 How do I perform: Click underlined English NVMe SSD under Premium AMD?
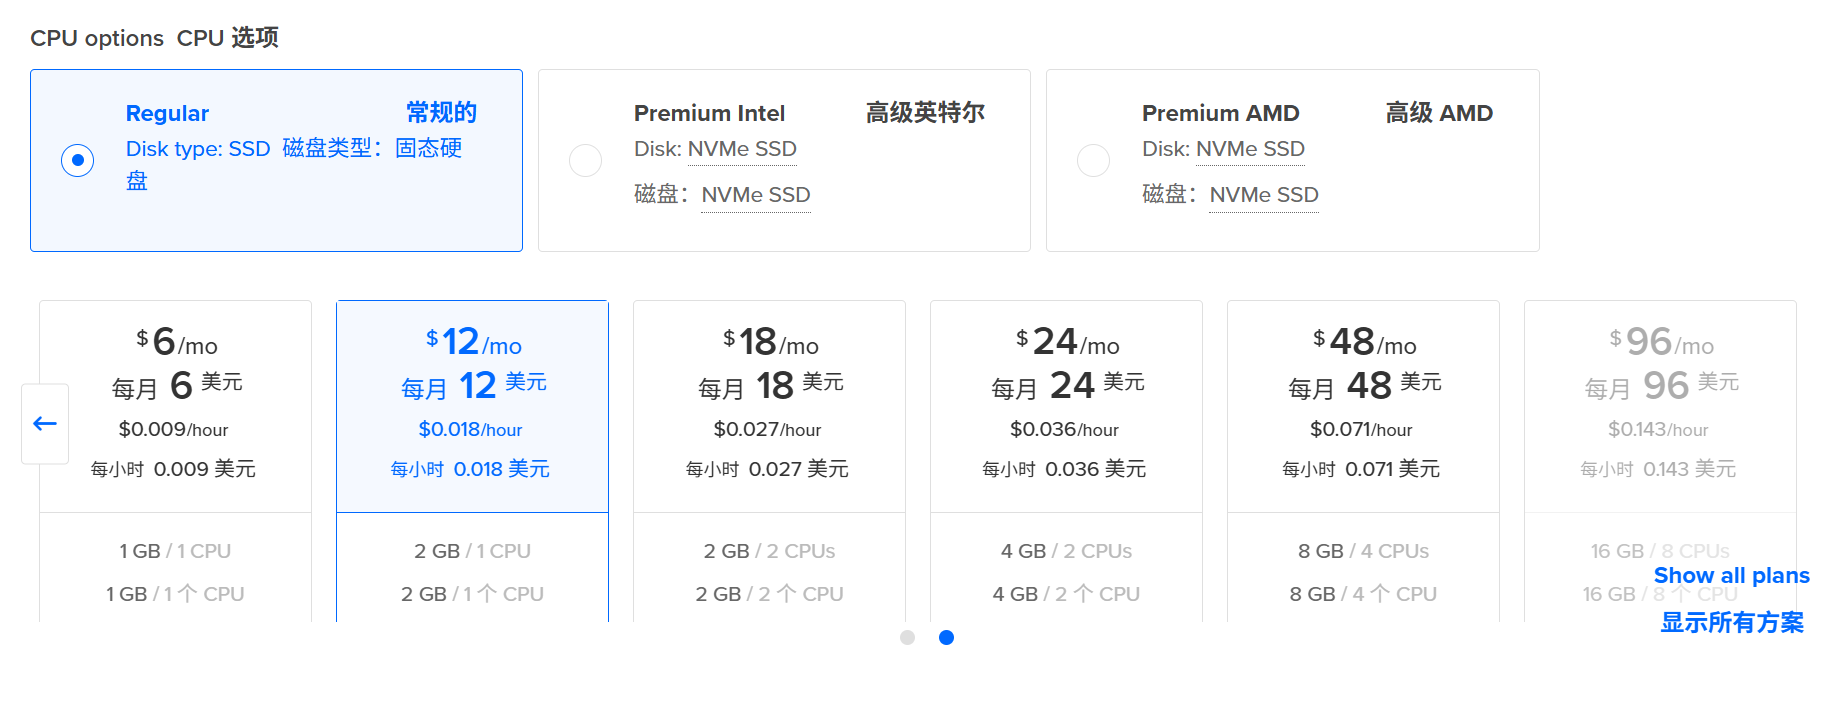pyautogui.click(x=1250, y=149)
